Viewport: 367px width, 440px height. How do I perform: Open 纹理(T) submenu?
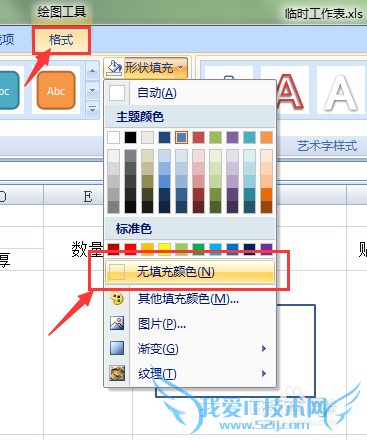pos(190,374)
